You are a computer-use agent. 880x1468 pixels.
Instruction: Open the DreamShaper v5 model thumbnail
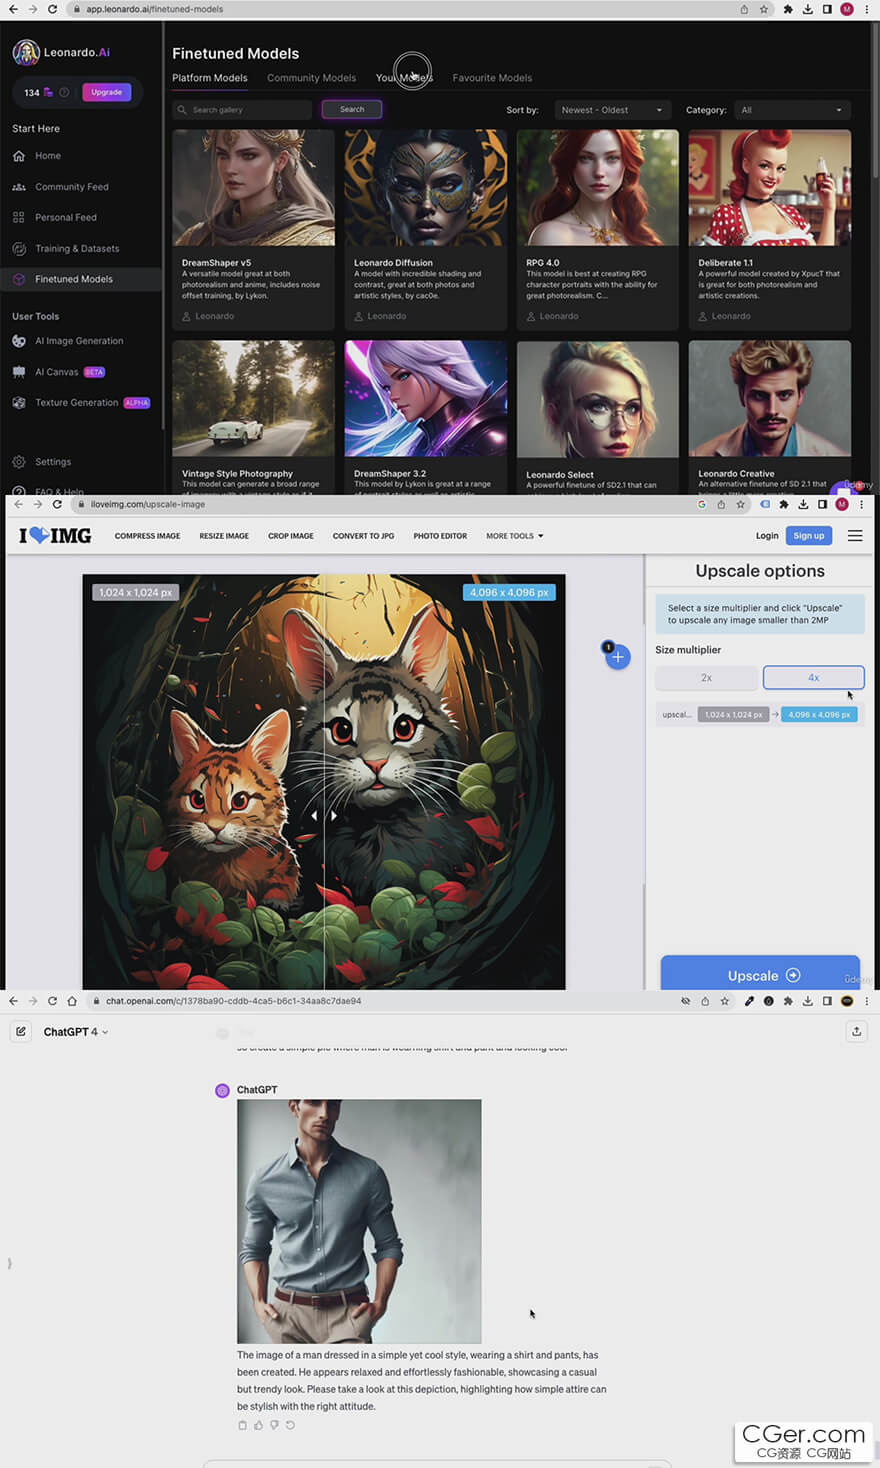point(253,188)
